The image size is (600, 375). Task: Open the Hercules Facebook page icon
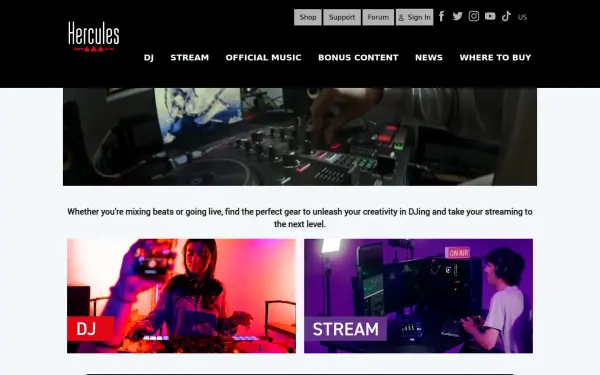pos(442,16)
